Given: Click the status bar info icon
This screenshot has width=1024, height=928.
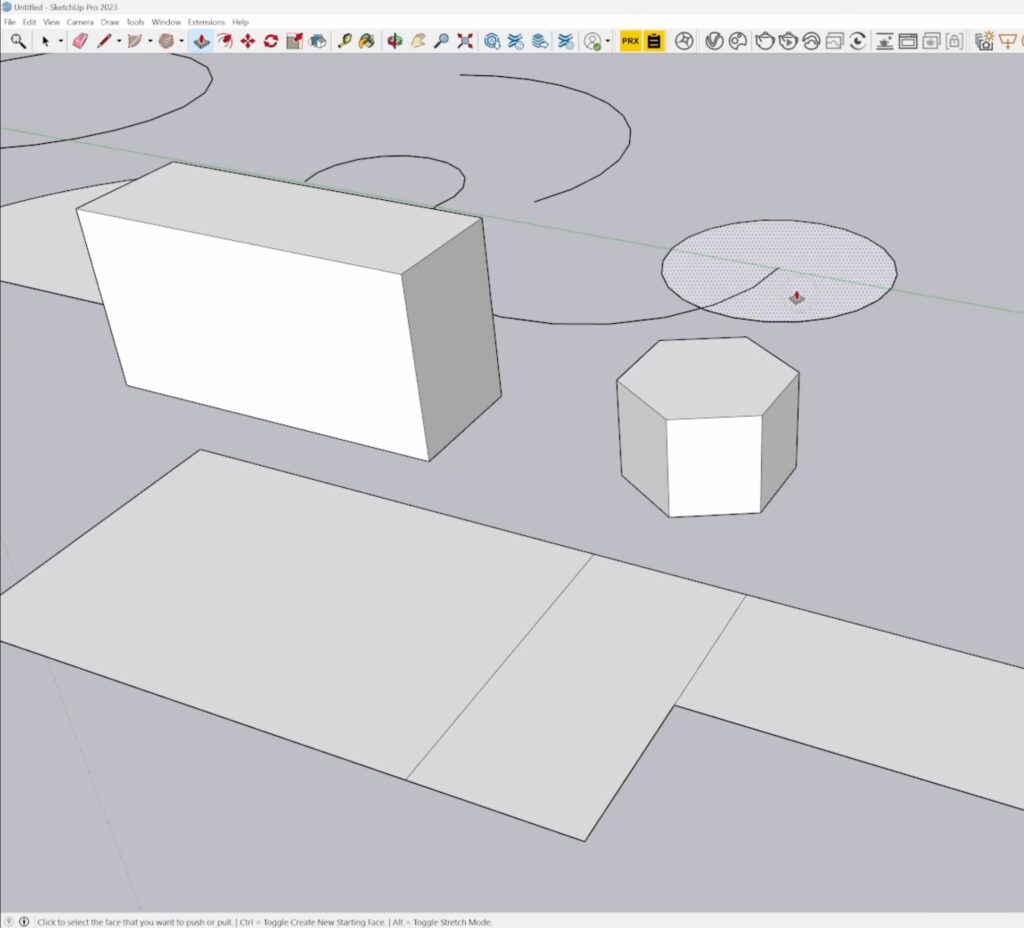Looking at the screenshot, I should pos(23,922).
